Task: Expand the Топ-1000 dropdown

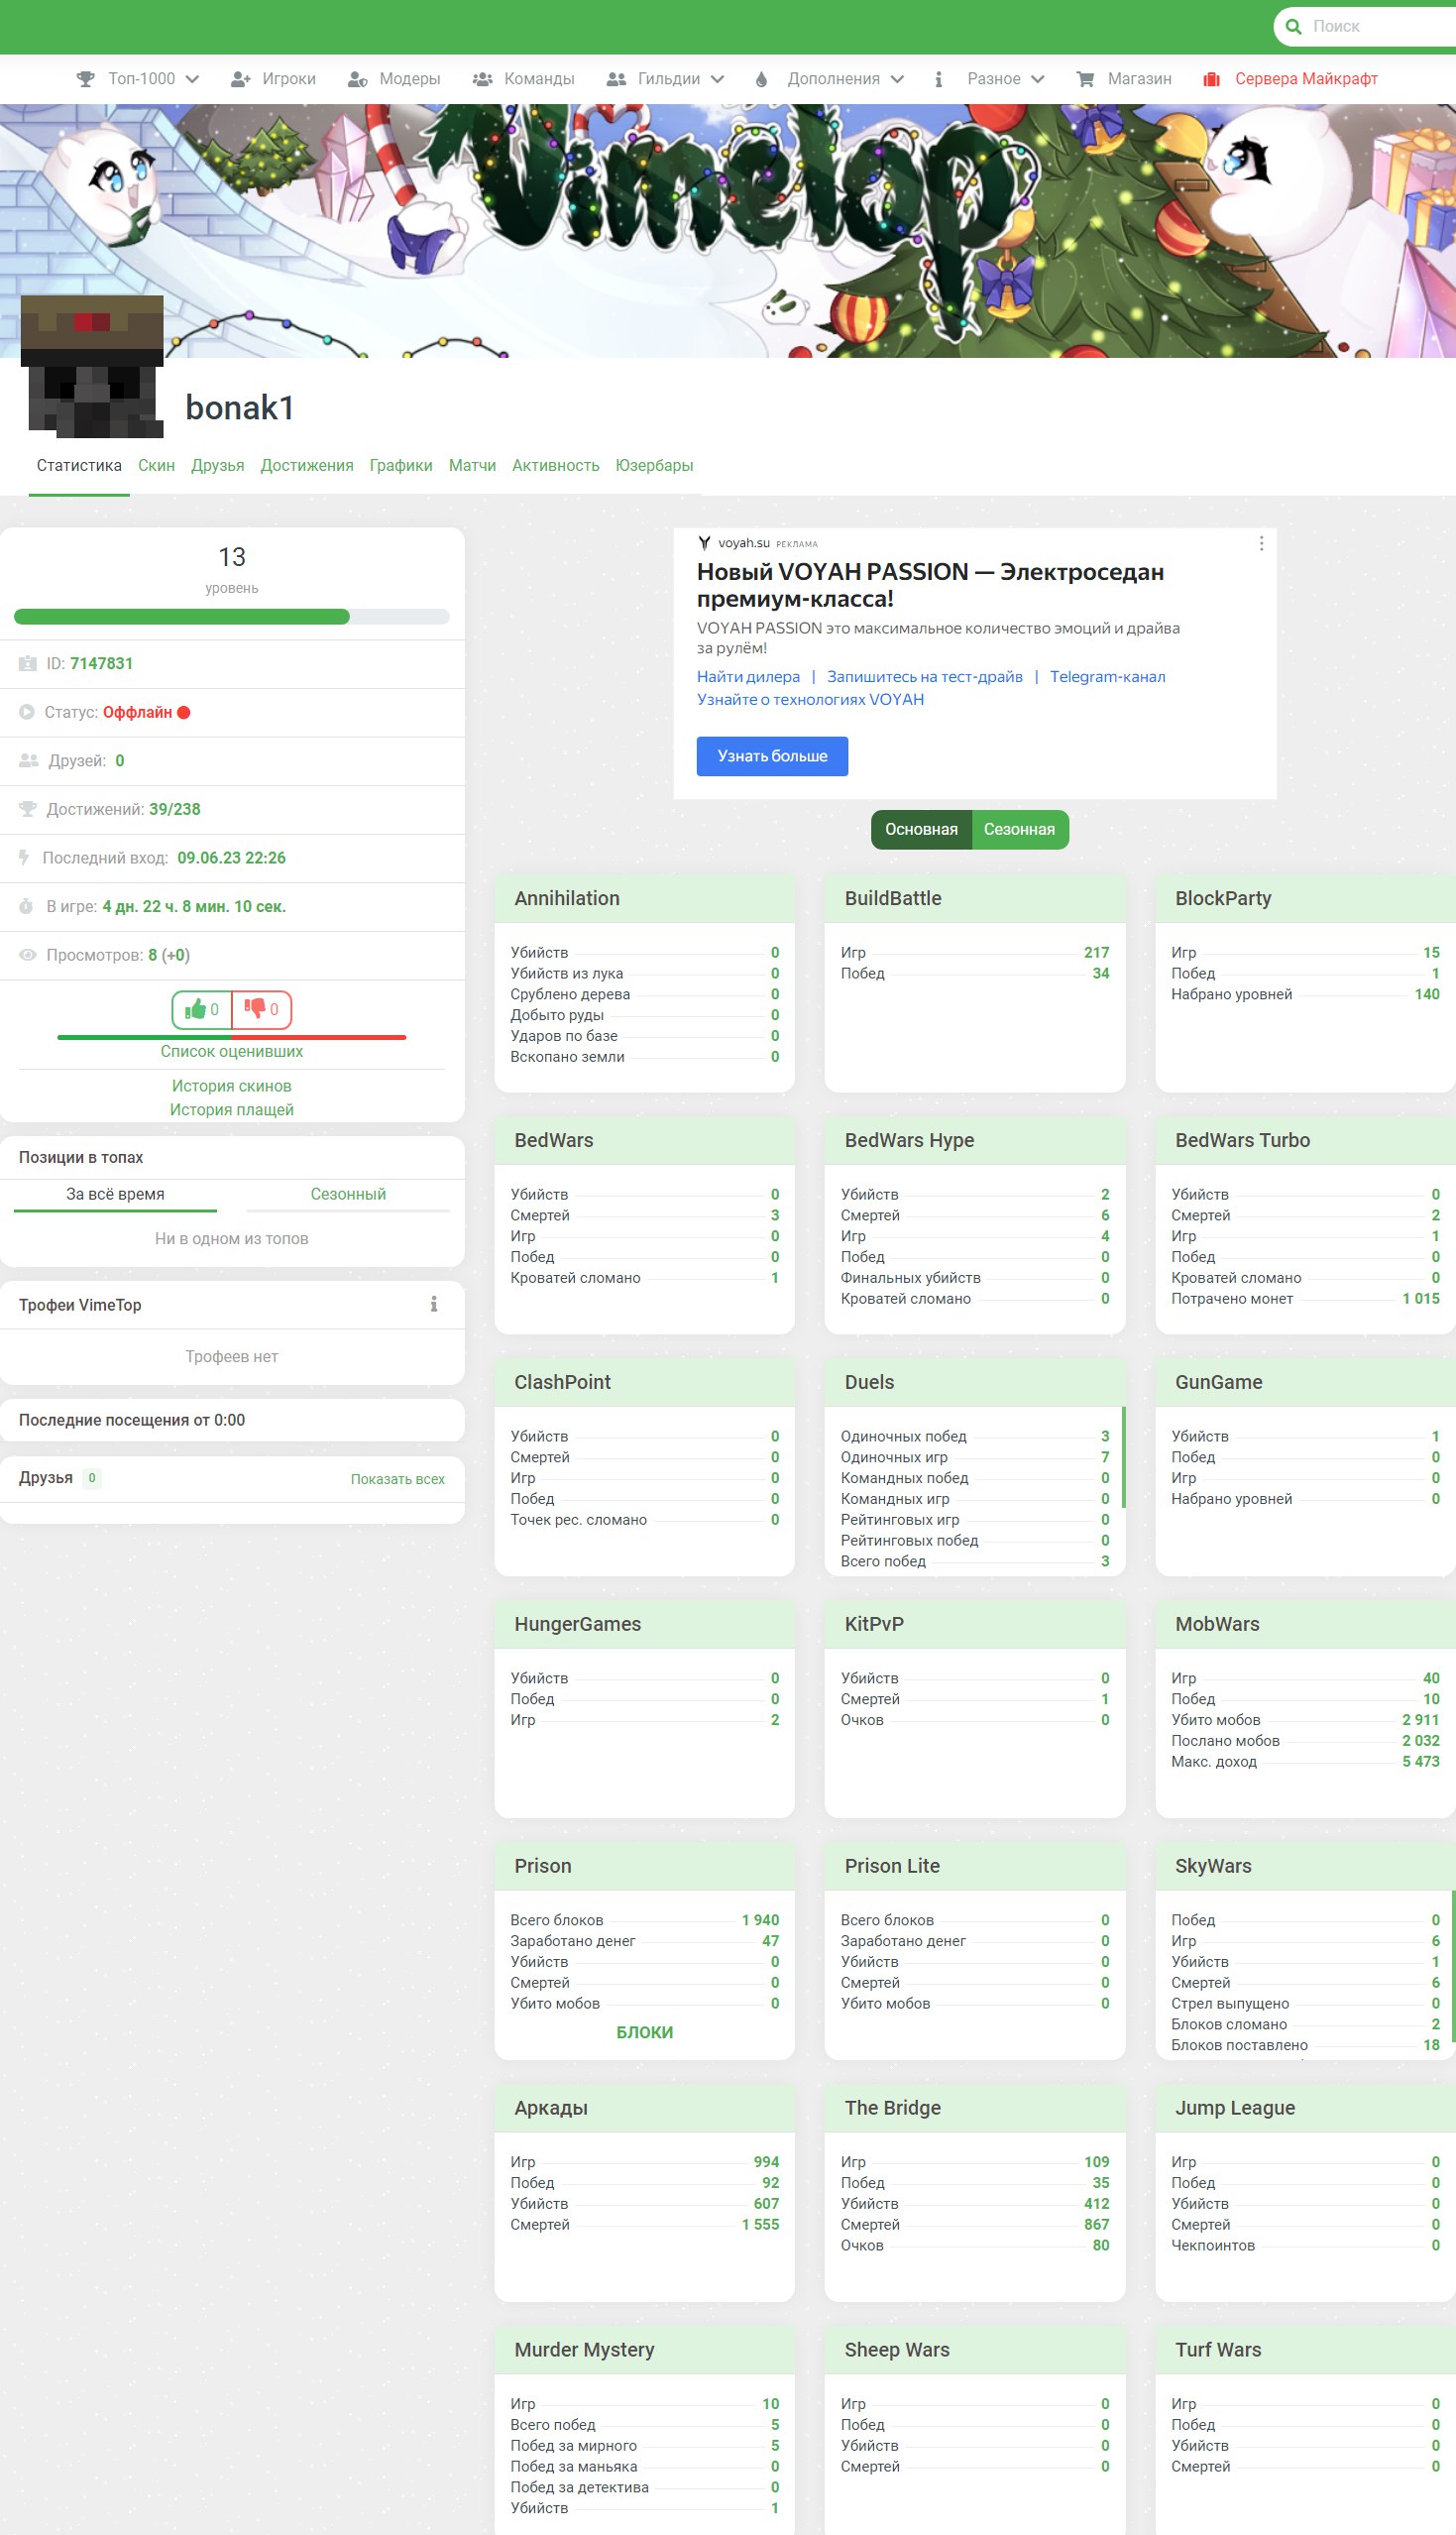Action: pos(192,79)
